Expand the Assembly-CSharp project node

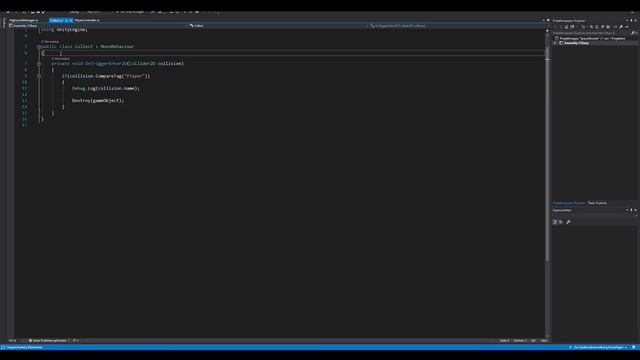pyautogui.click(x=555, y=43)
